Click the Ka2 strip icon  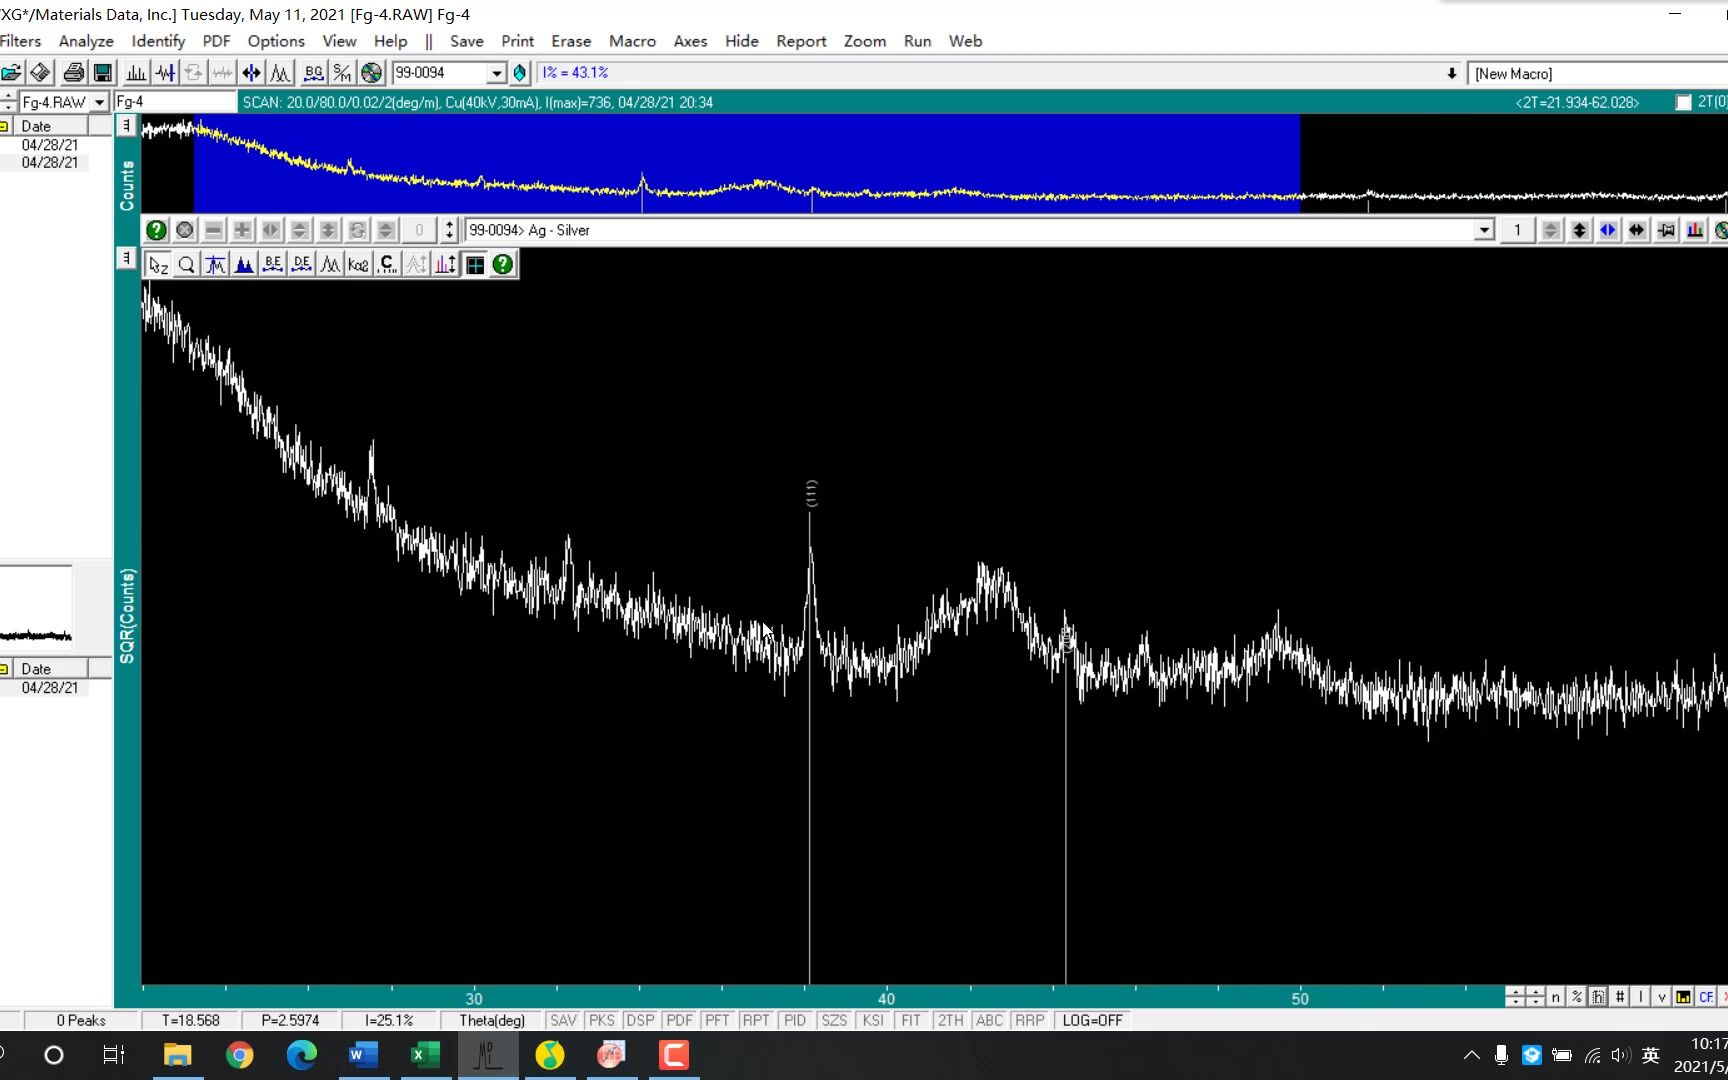(359, 264)
